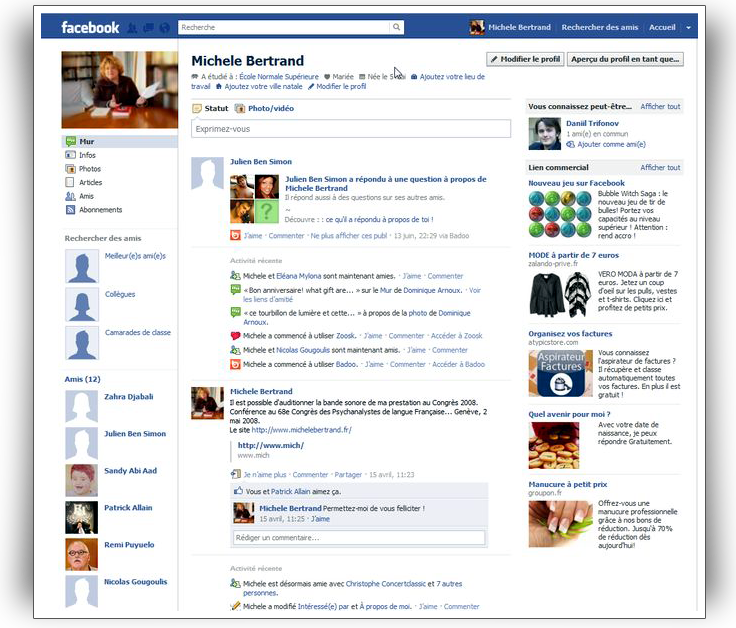
Task: Click the Bubble Witch Saga ad image
Action: pyautogui.click(x=560, y=214)
